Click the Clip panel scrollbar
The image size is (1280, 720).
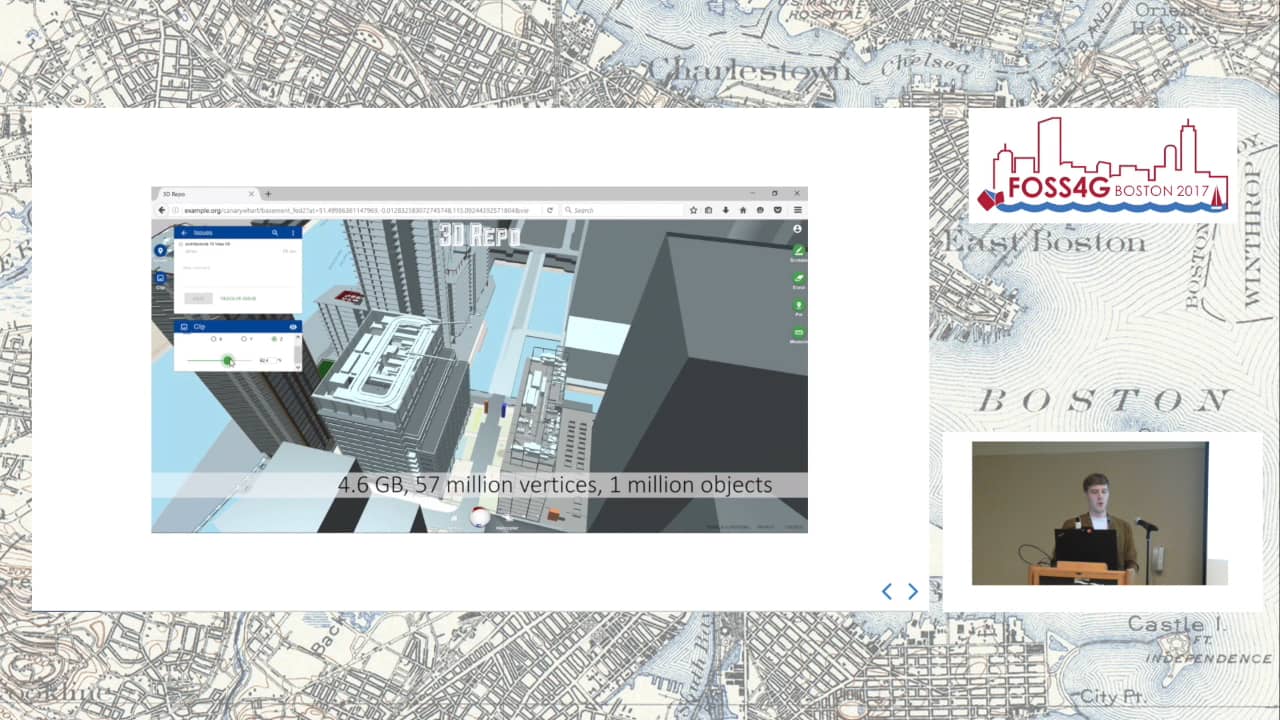coord(298,352)
